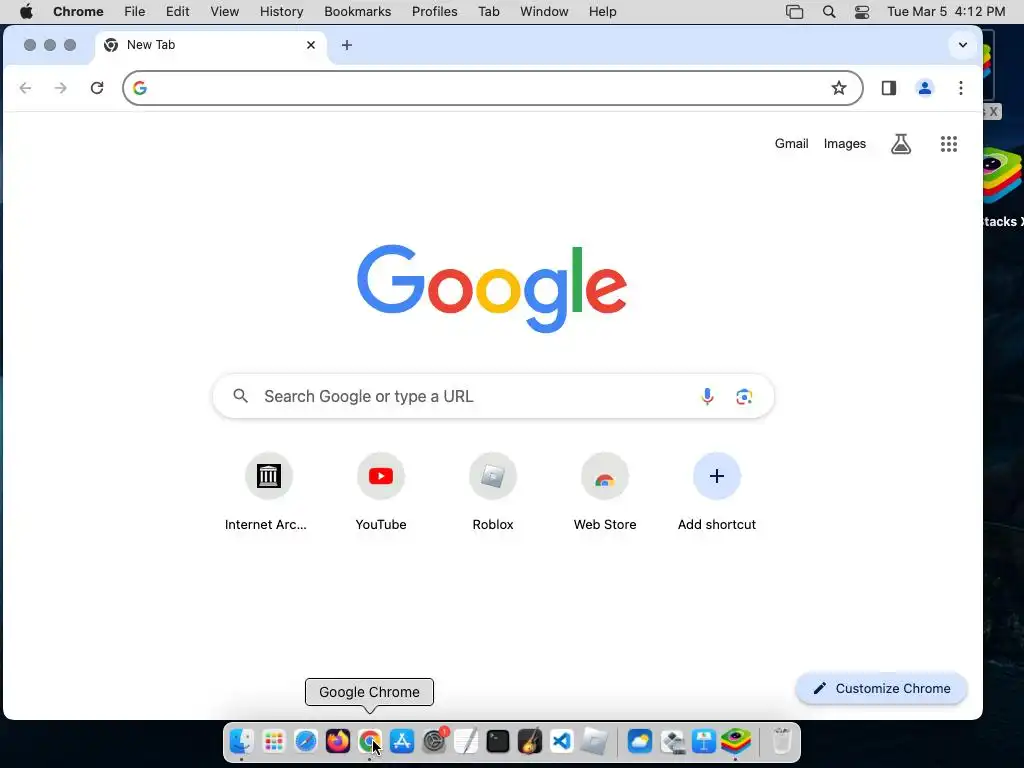The image size is (1024, 768).
Task: Launch Terminal from the Dock
Action: 498,741
